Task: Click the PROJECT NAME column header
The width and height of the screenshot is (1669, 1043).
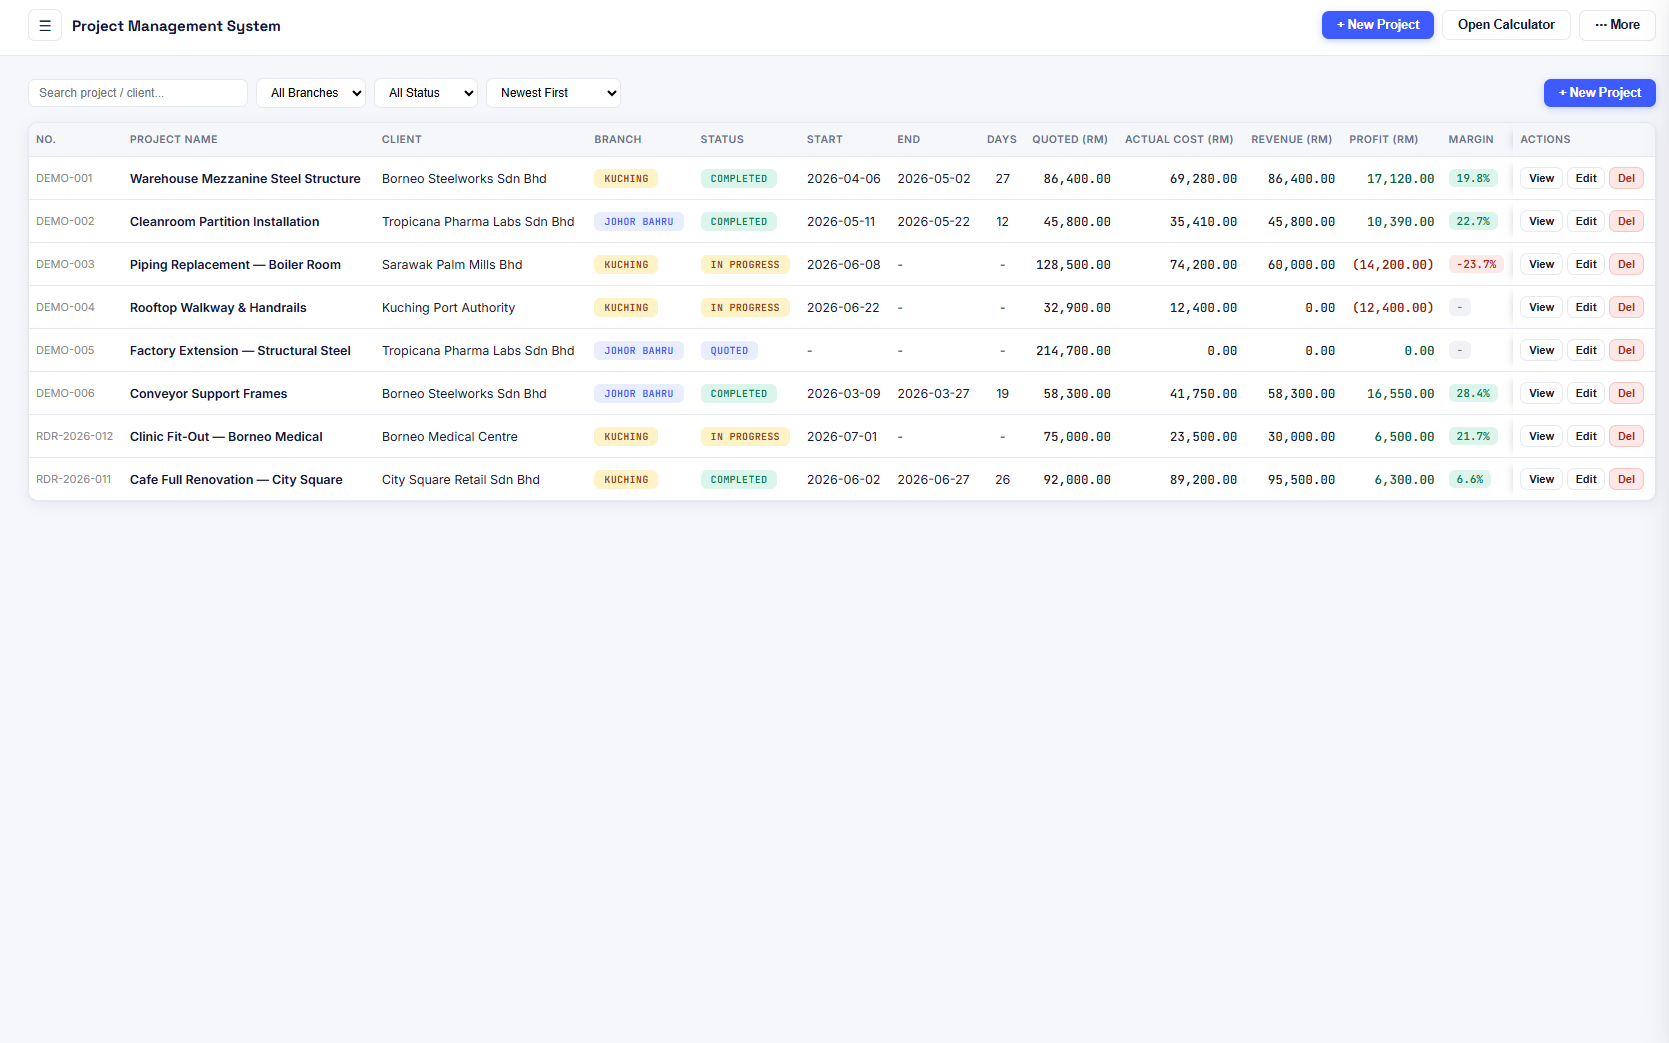Action: click(x=173, y=140)
